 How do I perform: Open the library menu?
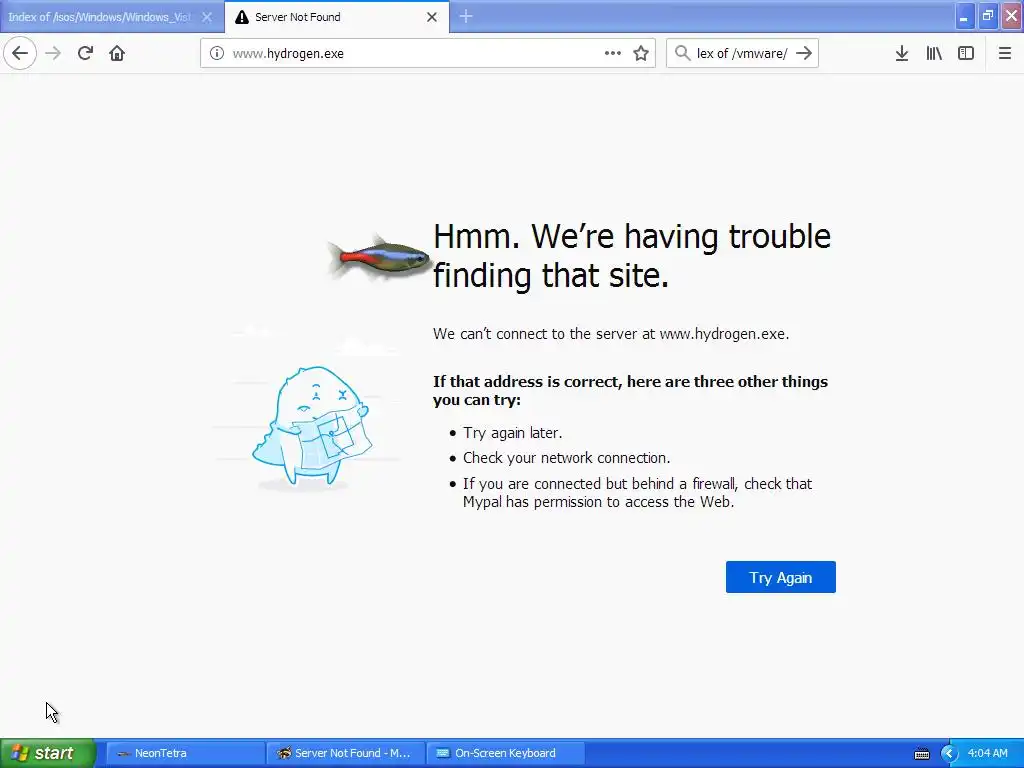[x=934, y=54]
